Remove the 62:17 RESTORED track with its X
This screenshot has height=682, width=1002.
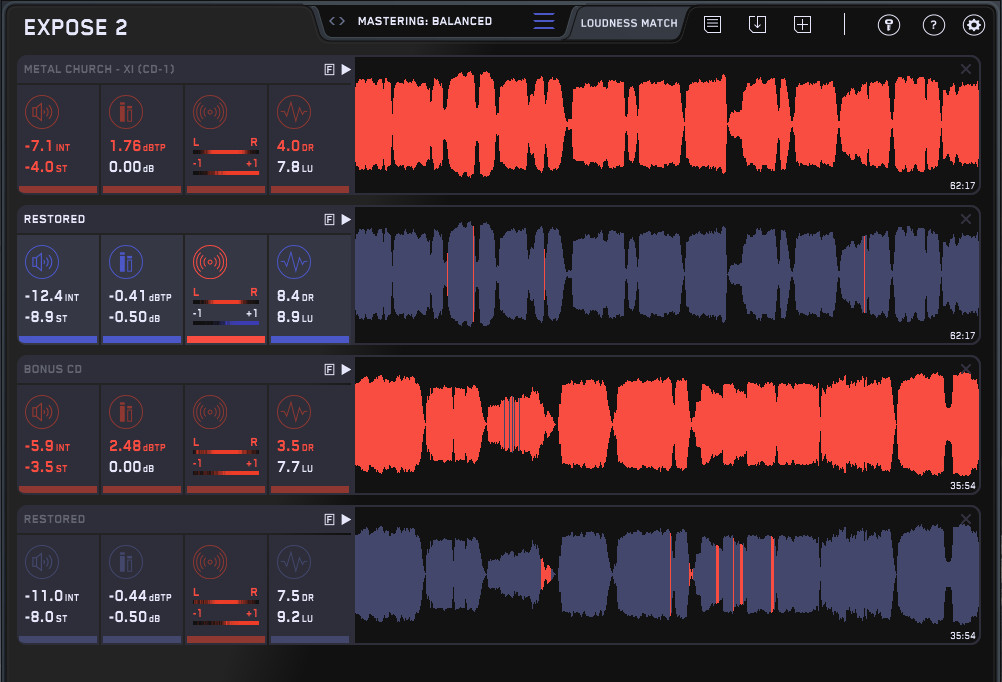[x=966, y=219]
